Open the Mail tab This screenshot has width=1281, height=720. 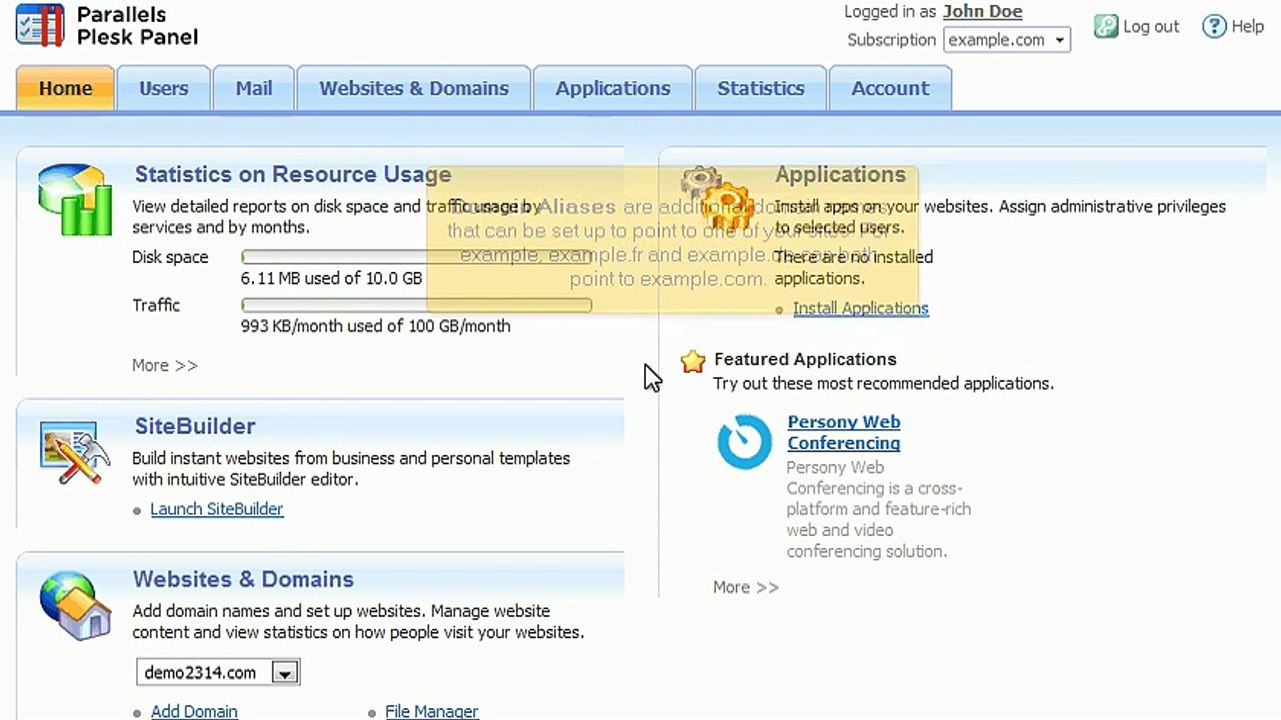(x=254, y=88)
